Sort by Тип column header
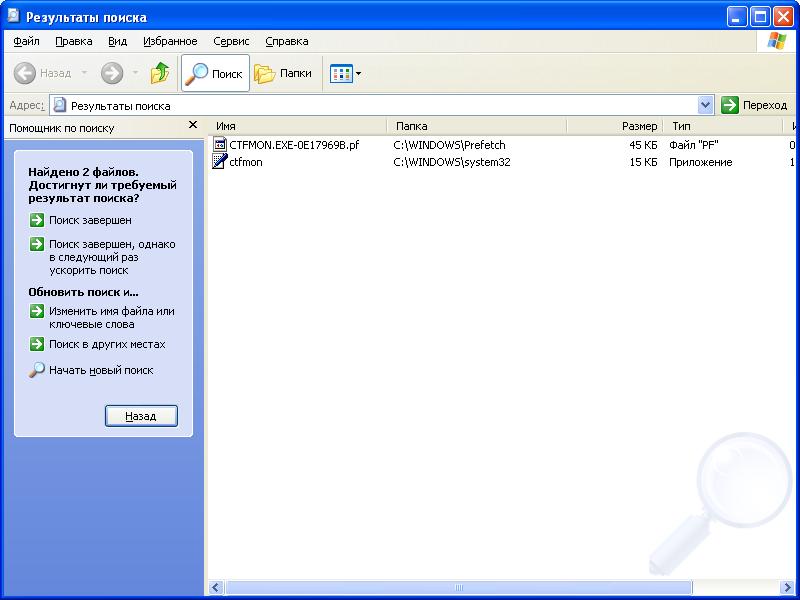Image resolution: width=800 pixels, height=600 pixels. click(722, 126)
